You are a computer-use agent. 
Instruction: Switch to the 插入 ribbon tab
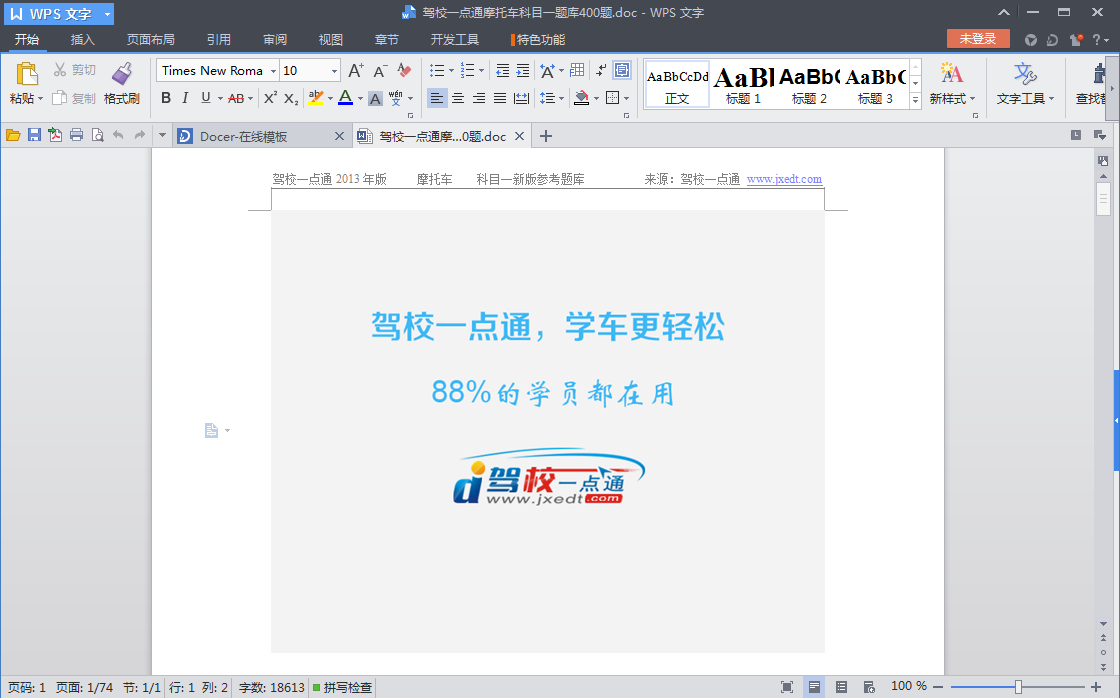click(81, 39)
